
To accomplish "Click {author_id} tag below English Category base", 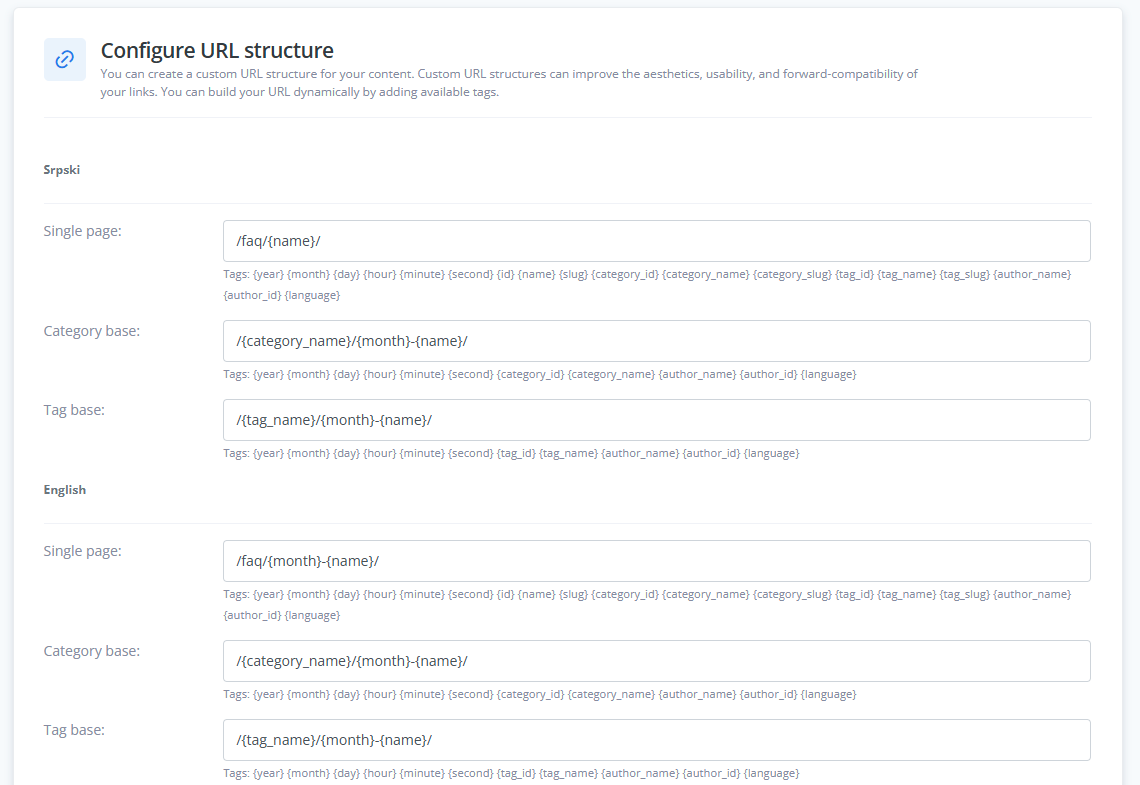I will coord(768,694).
